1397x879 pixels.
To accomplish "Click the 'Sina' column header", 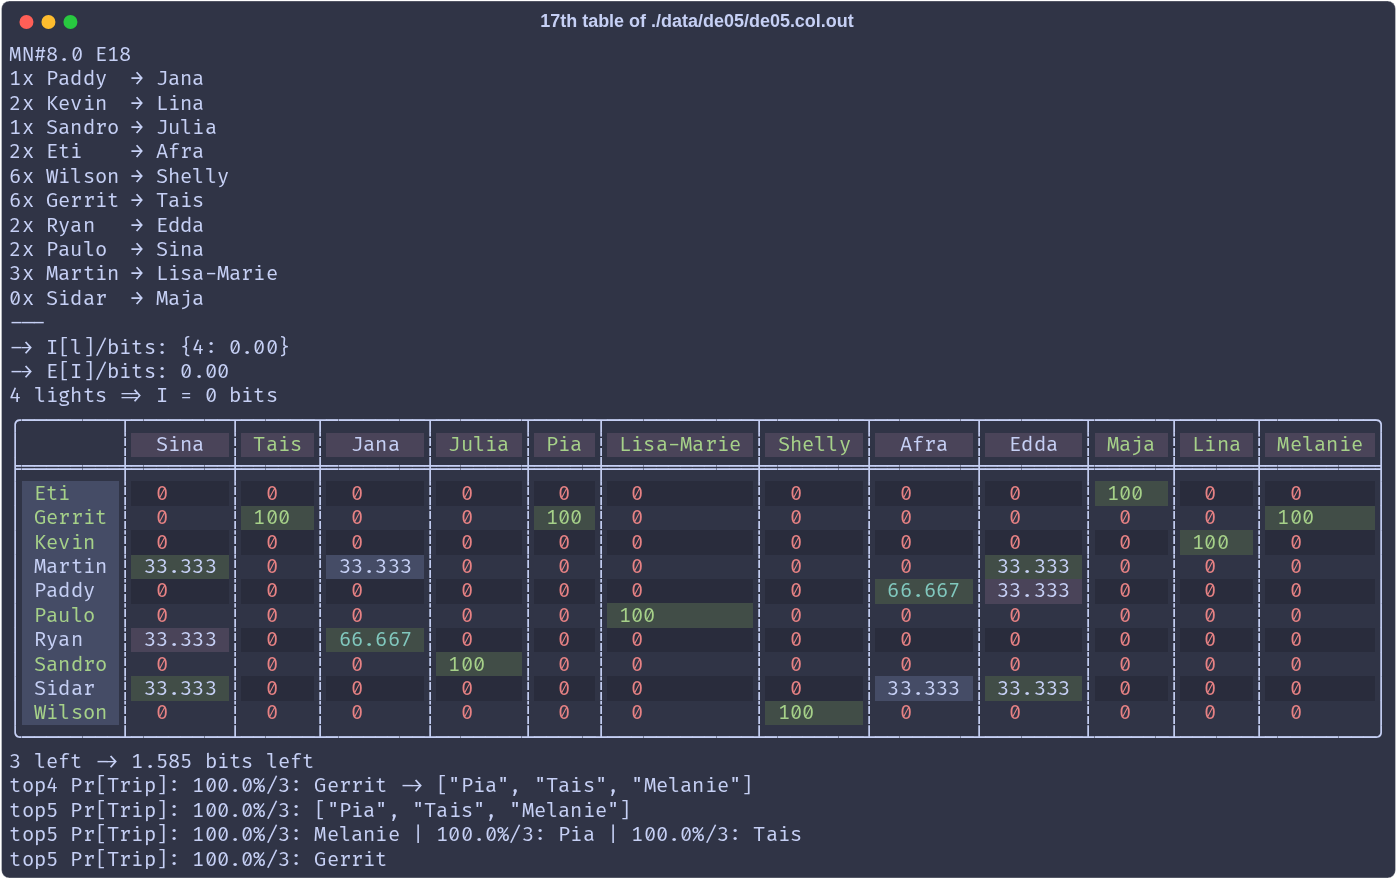I will point(180,444).
